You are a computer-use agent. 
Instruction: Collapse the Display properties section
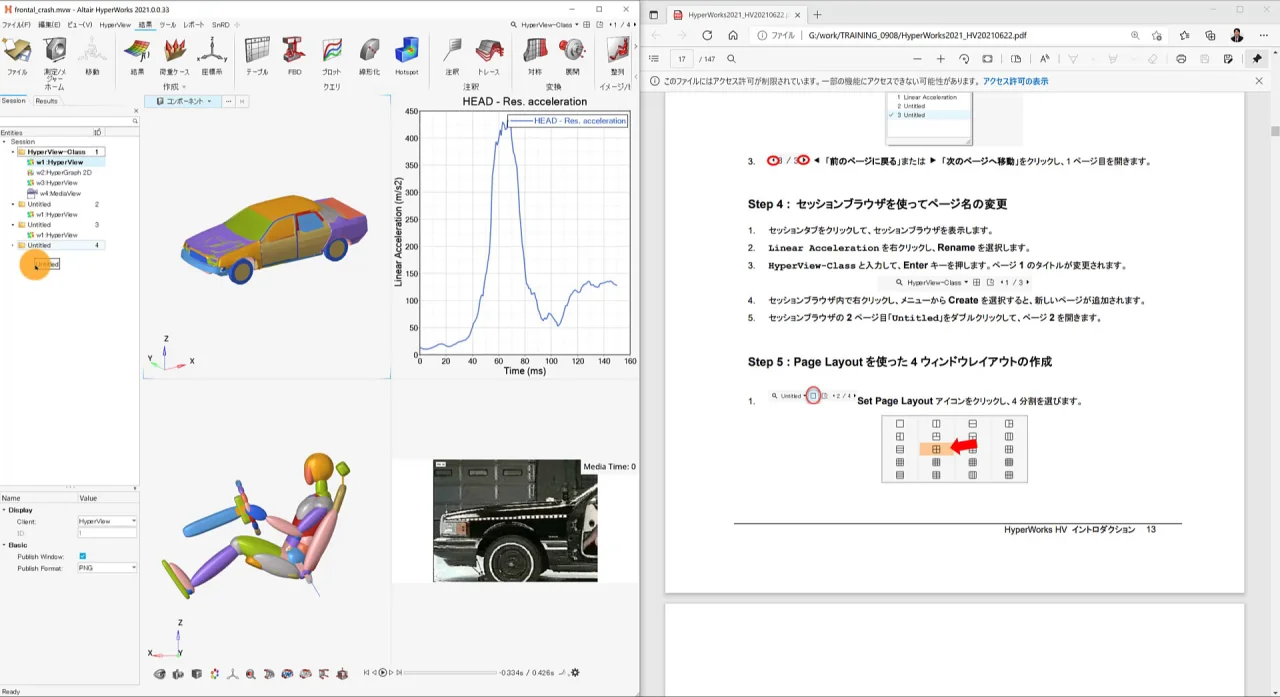pos(4,510)
